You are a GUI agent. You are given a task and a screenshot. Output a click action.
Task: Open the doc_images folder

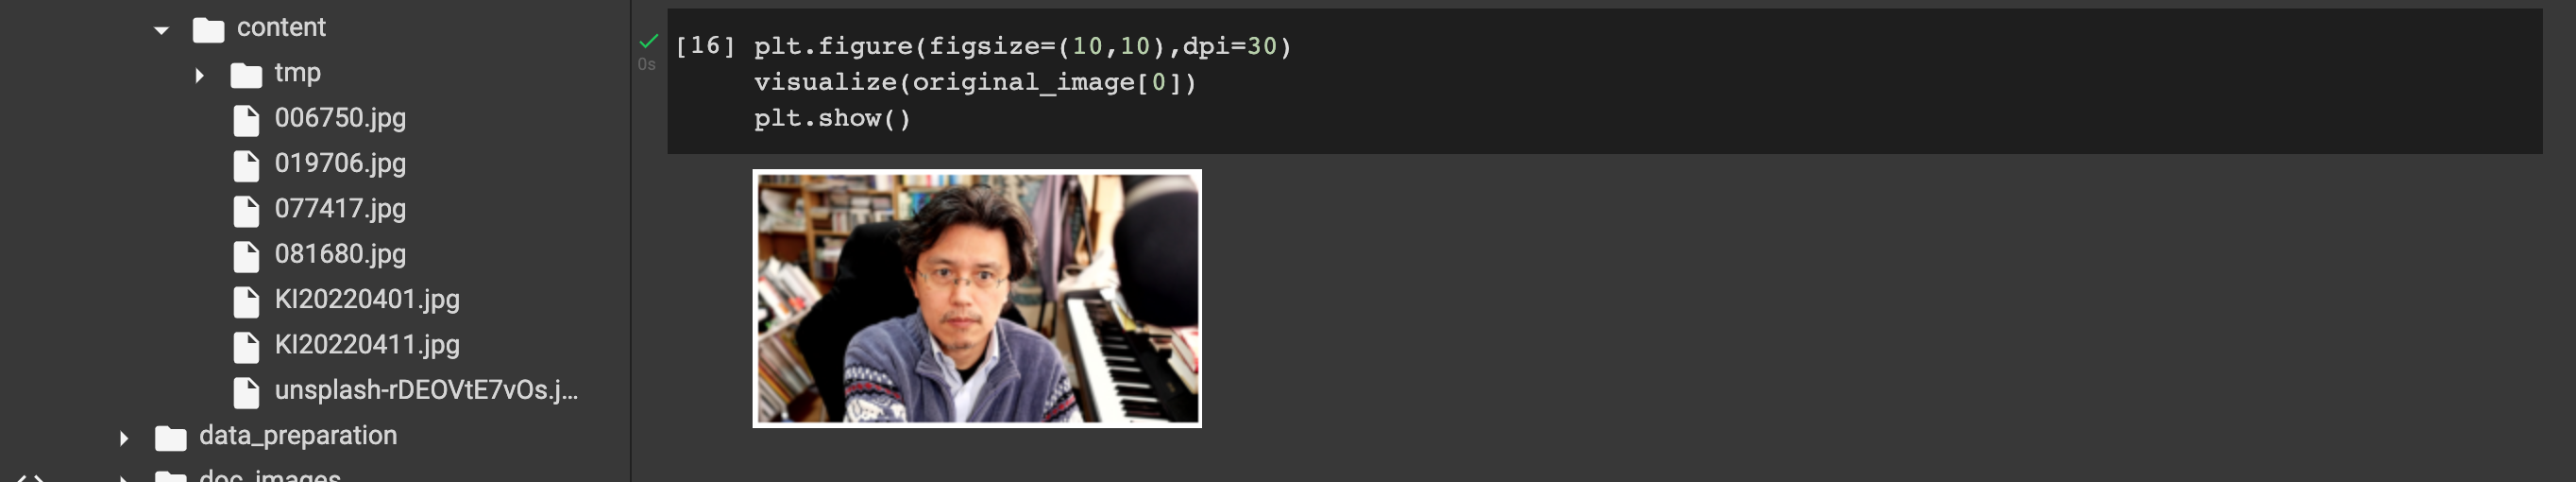pyautogui.click(x=269, y=476)
